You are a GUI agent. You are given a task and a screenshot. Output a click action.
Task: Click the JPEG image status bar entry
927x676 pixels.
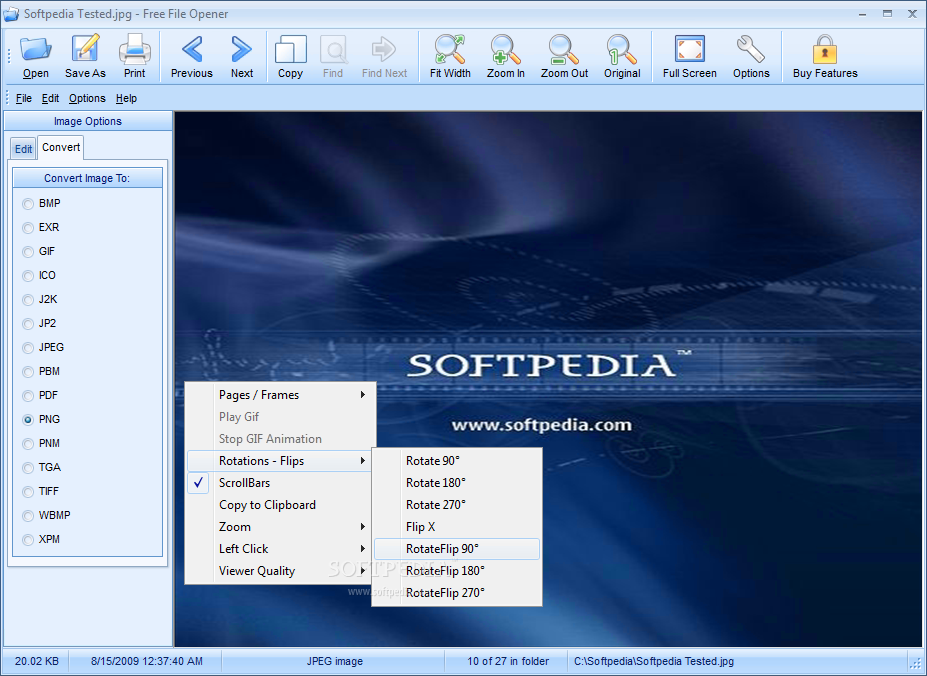tap(335, 661)
